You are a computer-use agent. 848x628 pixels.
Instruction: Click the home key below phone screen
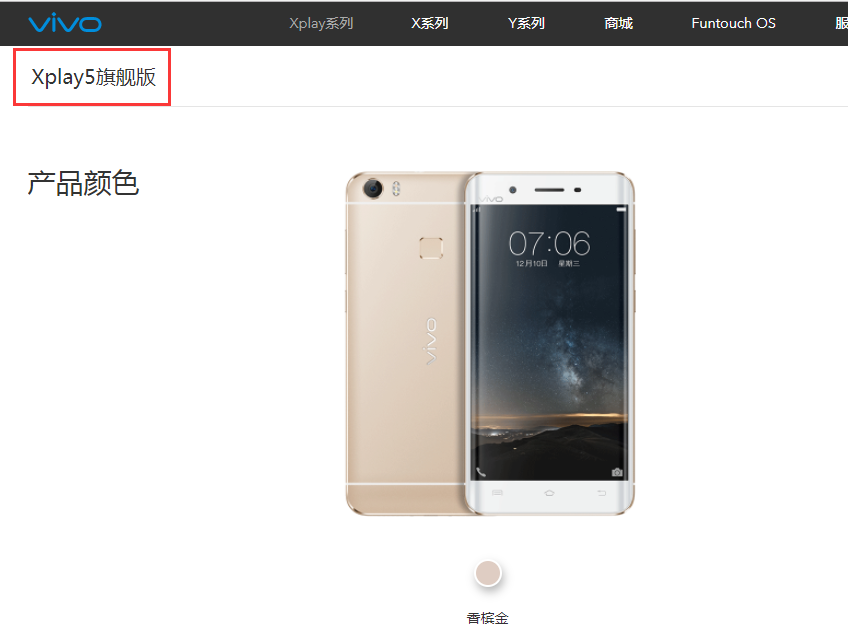[x=549, y=493]
